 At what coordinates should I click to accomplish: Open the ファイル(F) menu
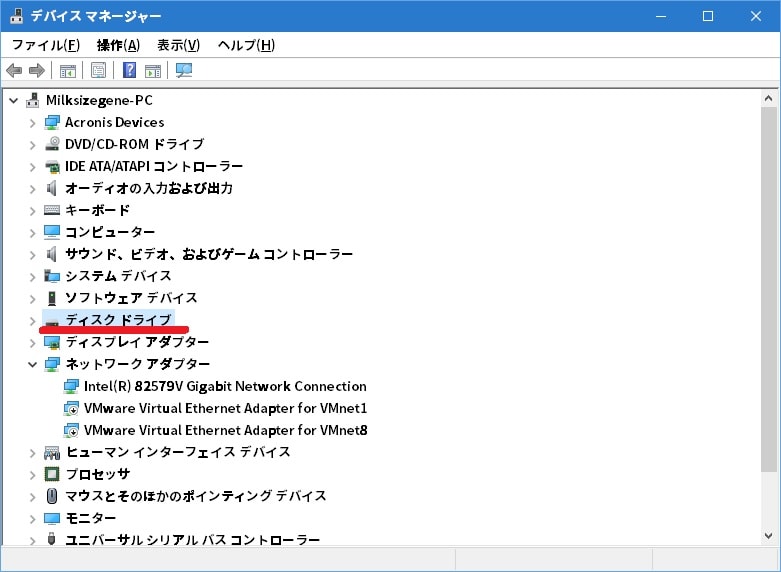[x=45, y=45]
